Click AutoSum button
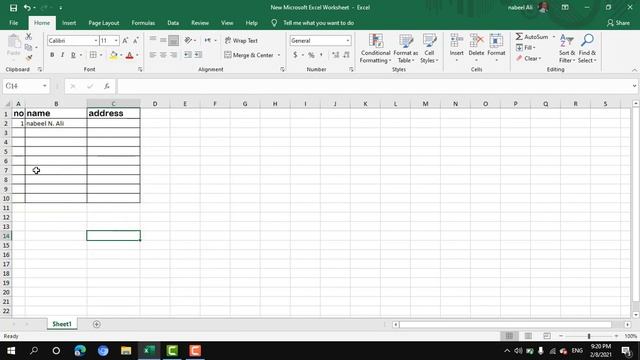640x360 pixels. [532, 37]
